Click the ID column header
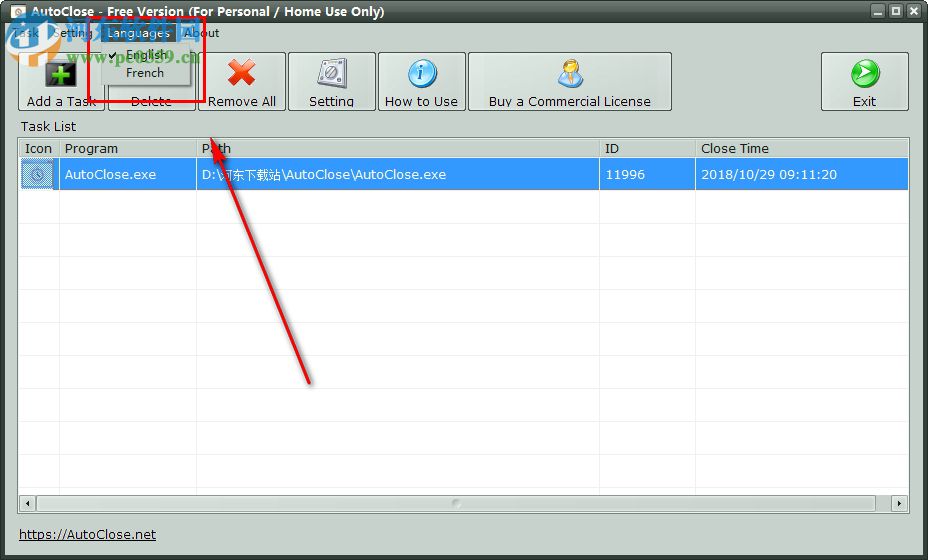 pyautogui.click(x=647, y=149)
